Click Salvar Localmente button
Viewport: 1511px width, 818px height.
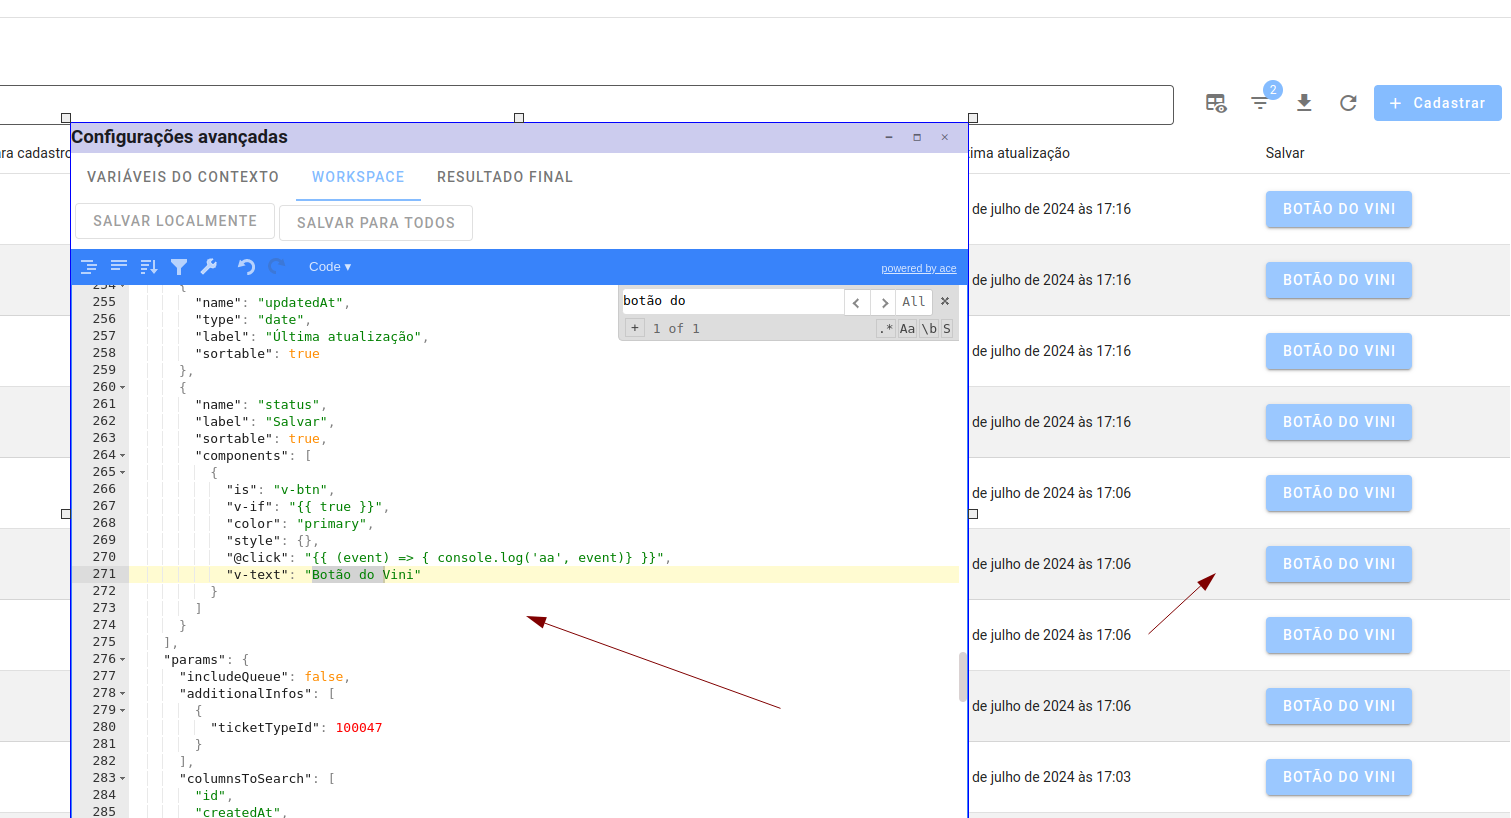[x=175, y=221]
